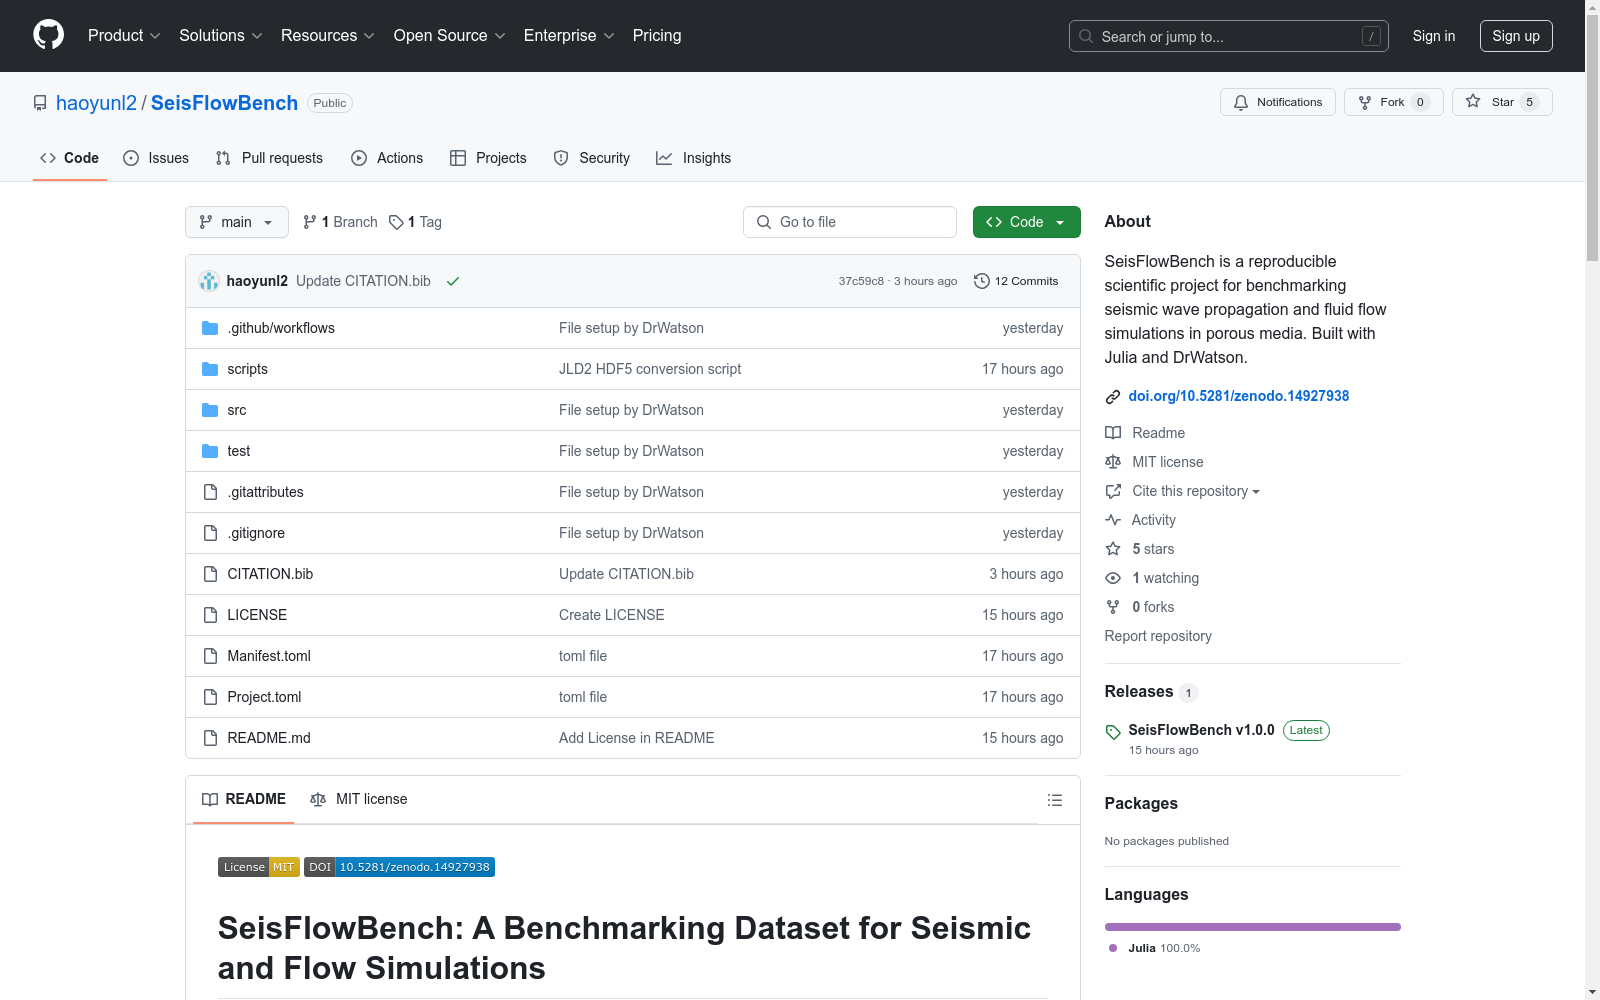The height and width of the screenshot is (1000, 1600).
Task: Open the Insights tab
Action: coord(694,158)
